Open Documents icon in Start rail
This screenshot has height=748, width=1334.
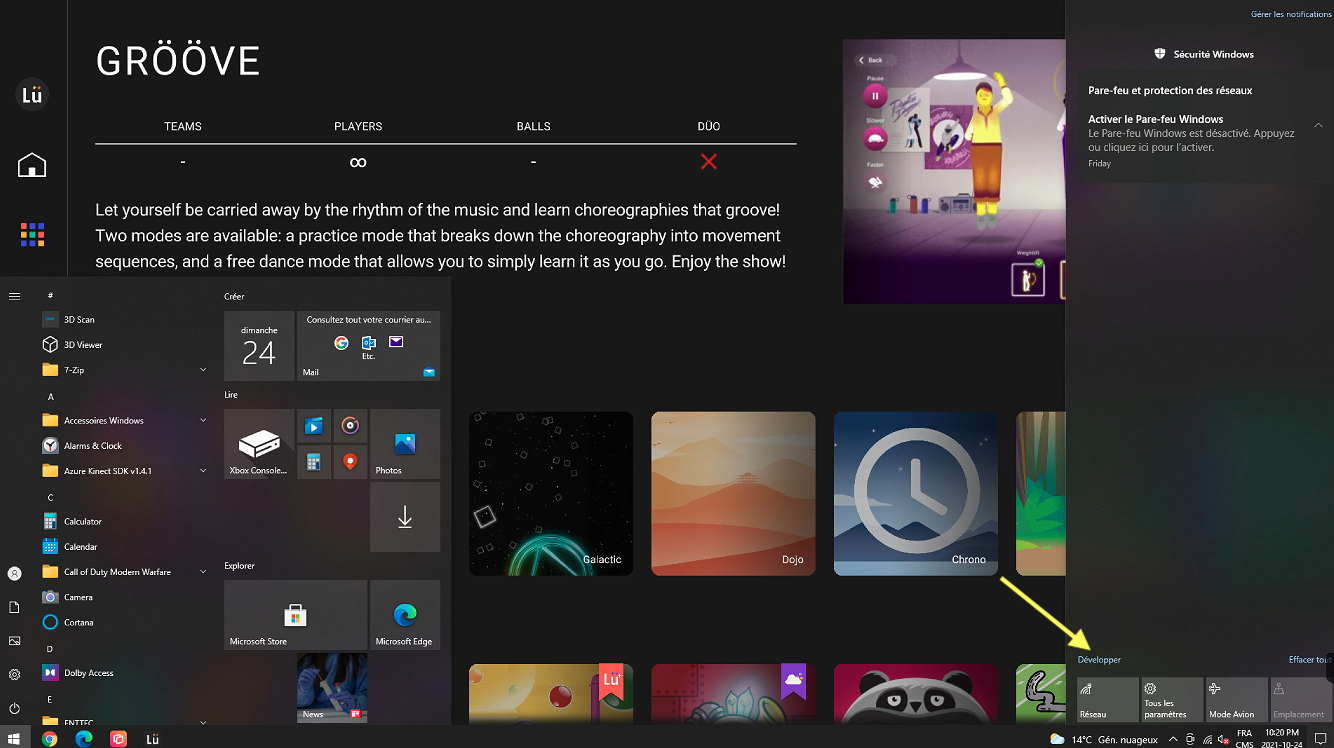point(14,607)
